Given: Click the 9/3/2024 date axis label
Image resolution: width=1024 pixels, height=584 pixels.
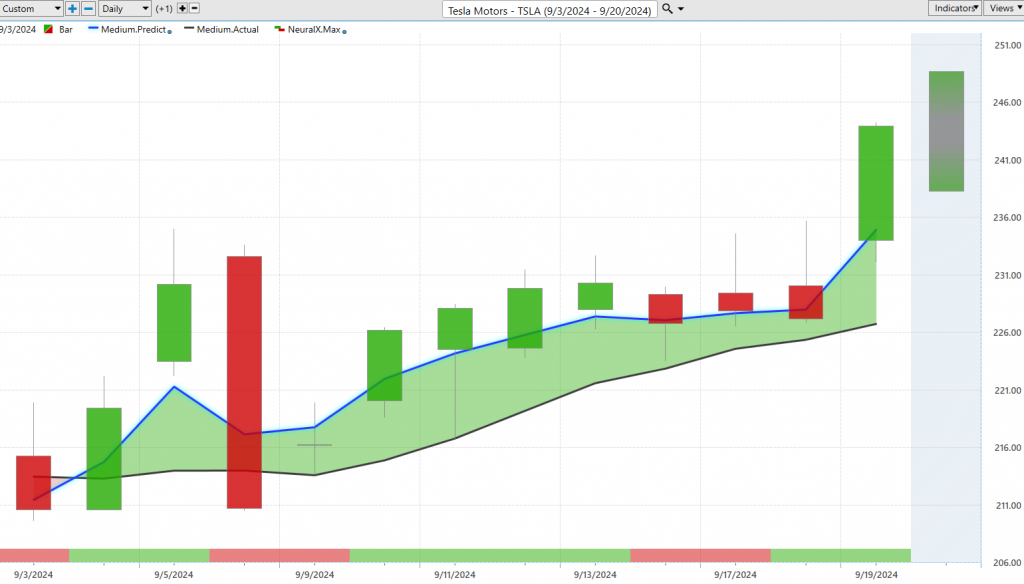Looking at the screenshot, I should click(x=33, y=575).
